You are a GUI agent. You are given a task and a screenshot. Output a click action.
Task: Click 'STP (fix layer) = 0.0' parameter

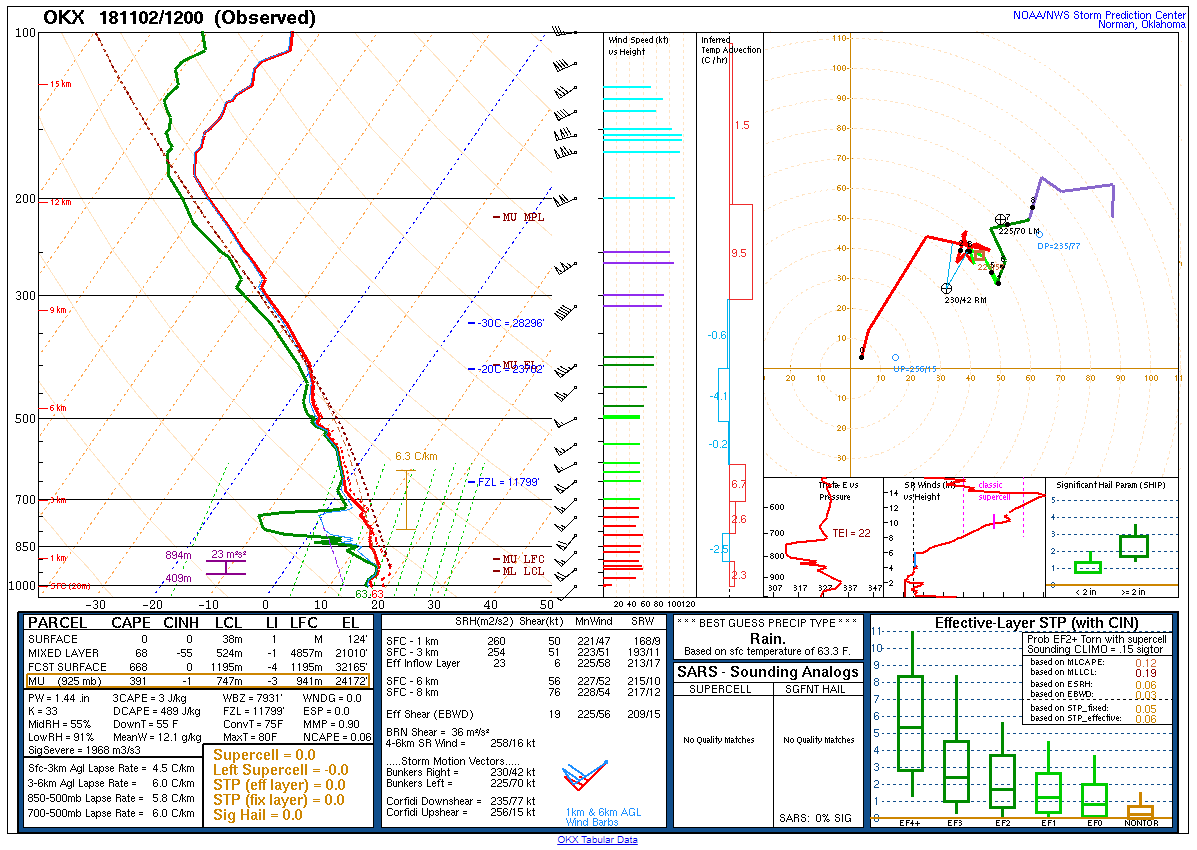[x=278, y=800]
